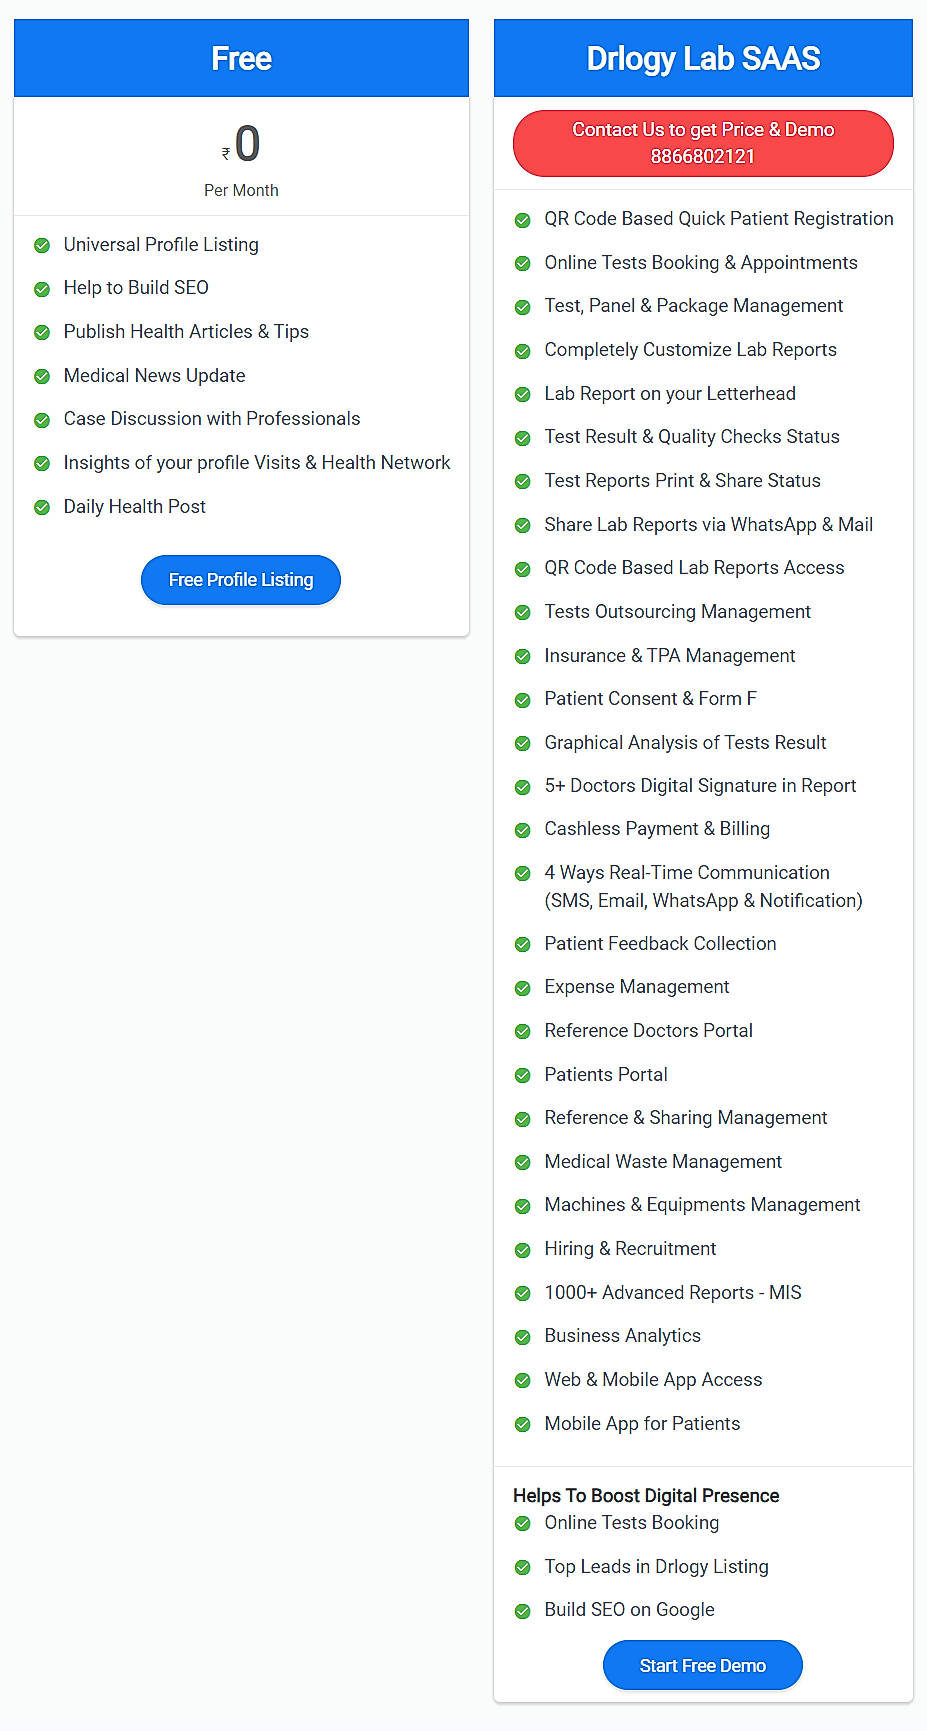Click the checkmark beside Mobile App for Patients

pos(523,1424)
